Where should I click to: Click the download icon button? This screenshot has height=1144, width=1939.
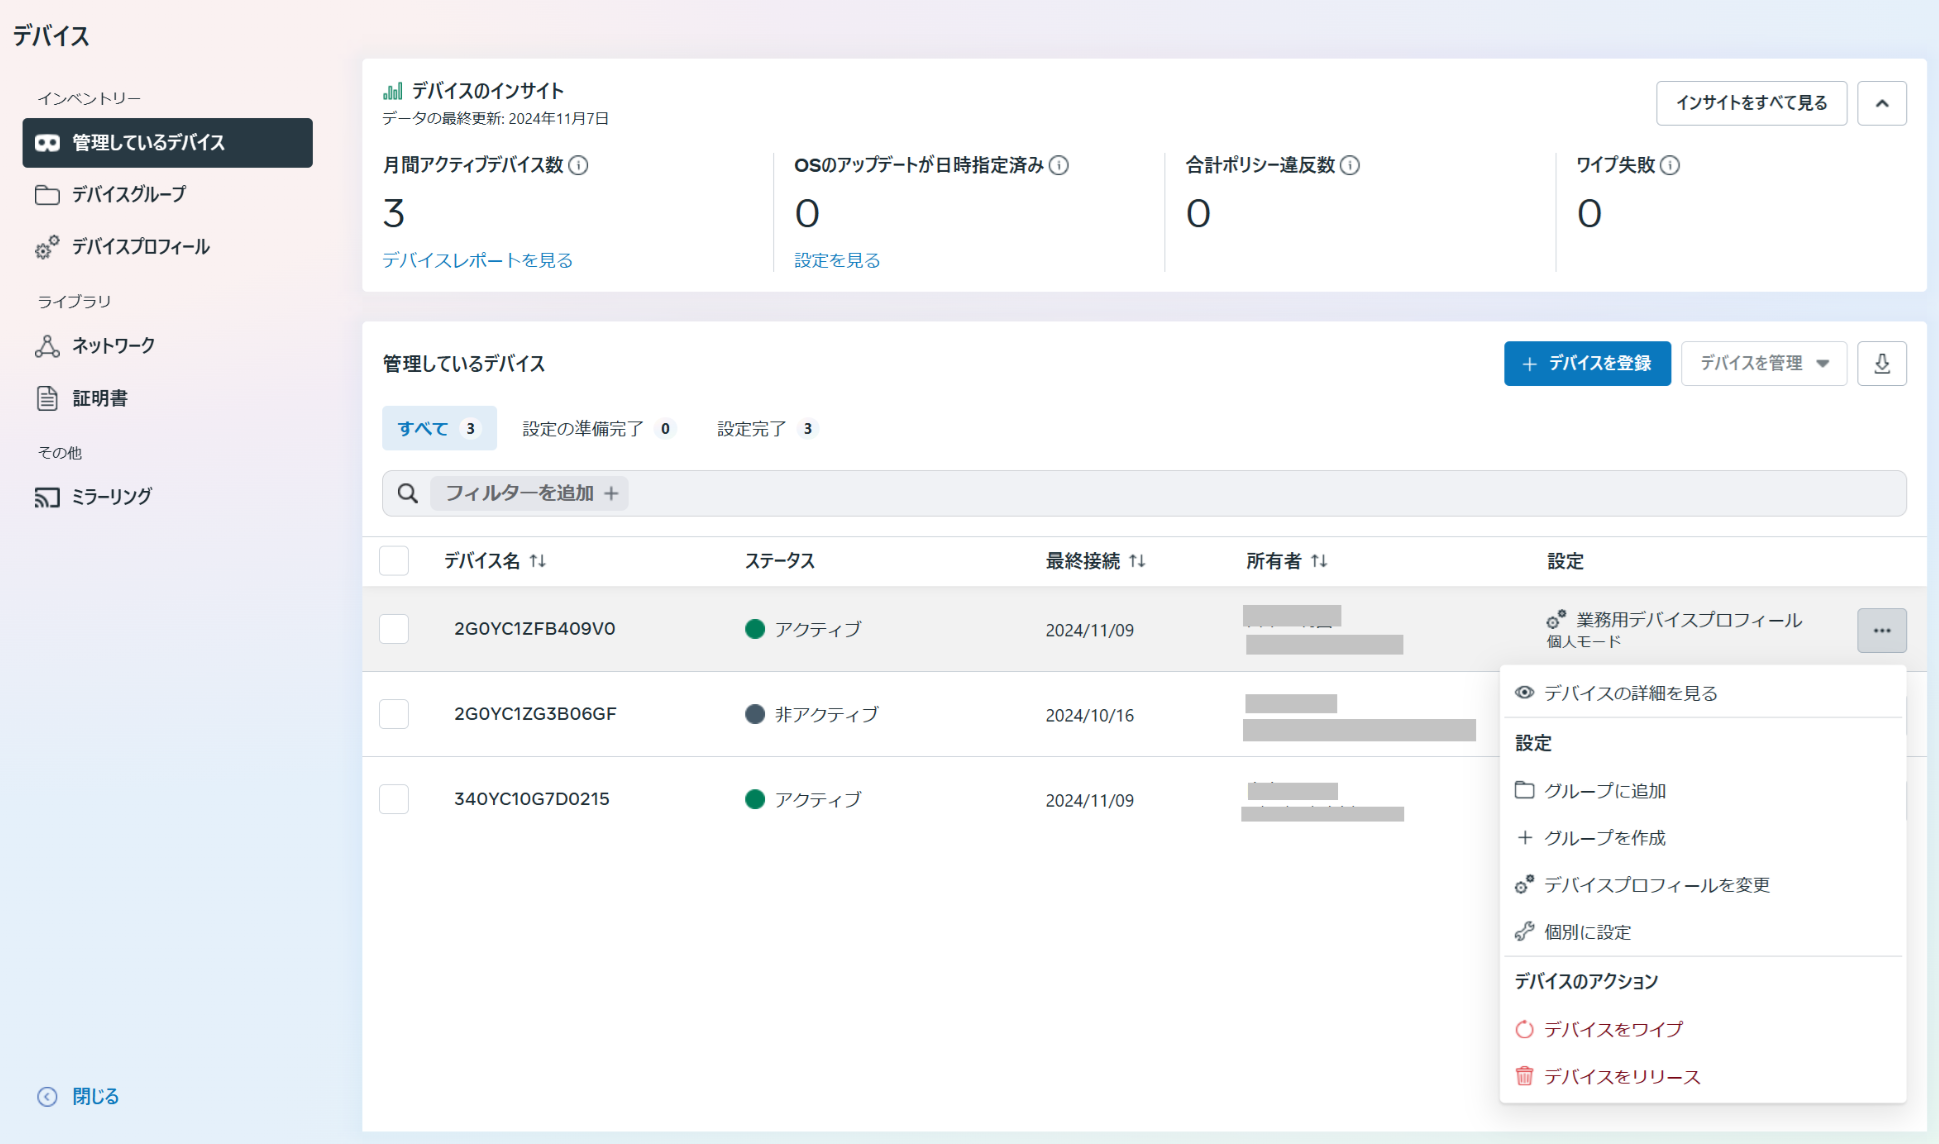point(1881,363)
